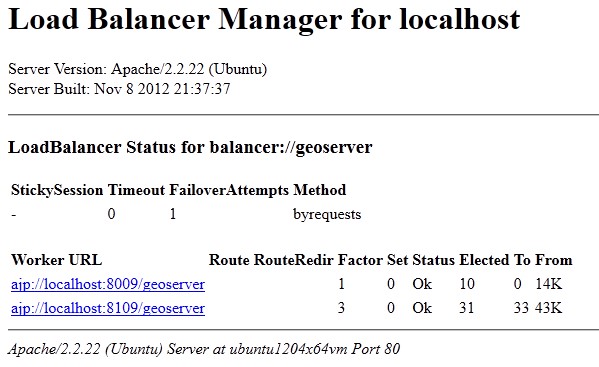Click the FailoverAttempts value 1
This screenshot has height=367, width=599.
173,214
